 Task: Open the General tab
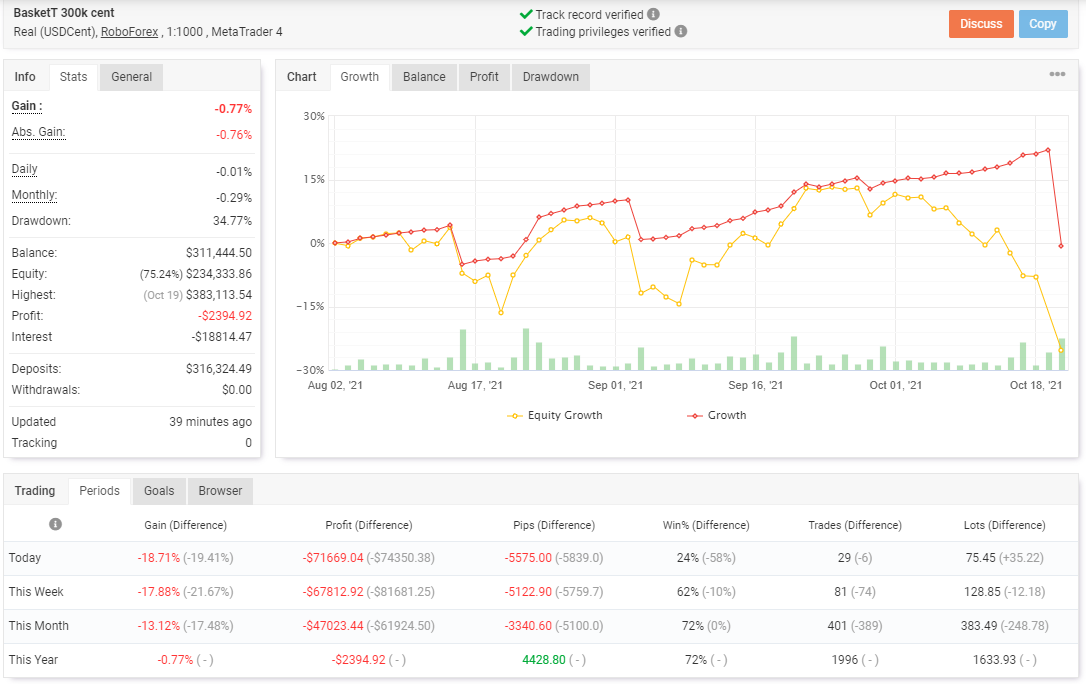(132, 77)
